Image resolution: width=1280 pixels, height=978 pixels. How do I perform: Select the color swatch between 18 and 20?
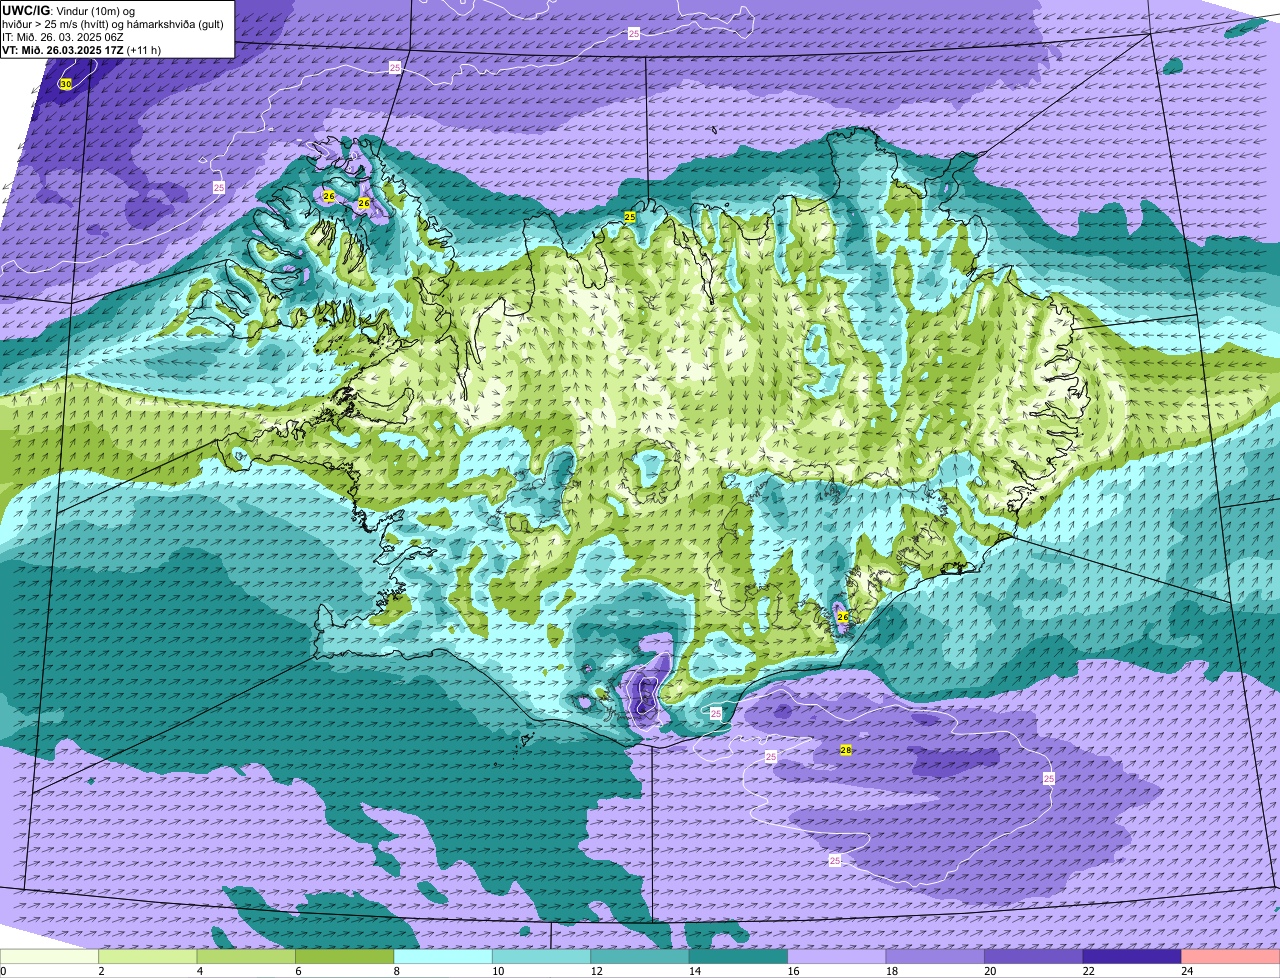pos(936,957)
